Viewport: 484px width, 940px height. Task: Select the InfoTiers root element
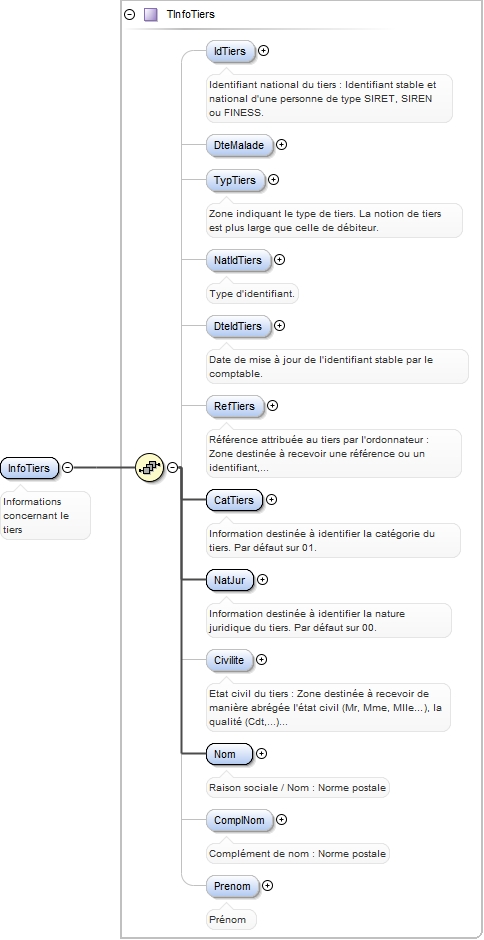tap(29, 468)
